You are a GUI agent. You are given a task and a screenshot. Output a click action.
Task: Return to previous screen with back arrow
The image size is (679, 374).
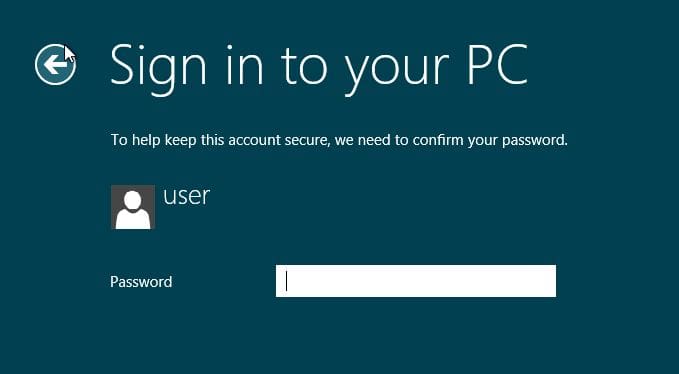(55, 64)
